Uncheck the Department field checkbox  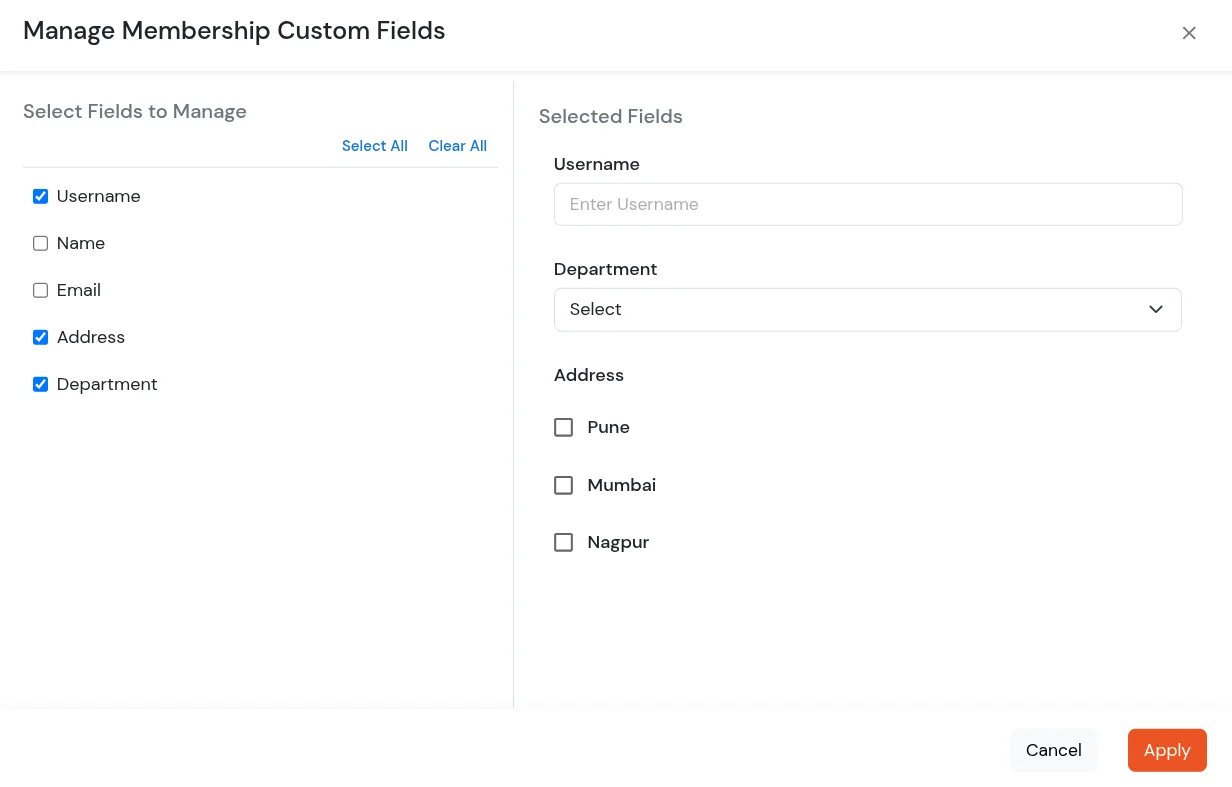click(x=40, y=384)
